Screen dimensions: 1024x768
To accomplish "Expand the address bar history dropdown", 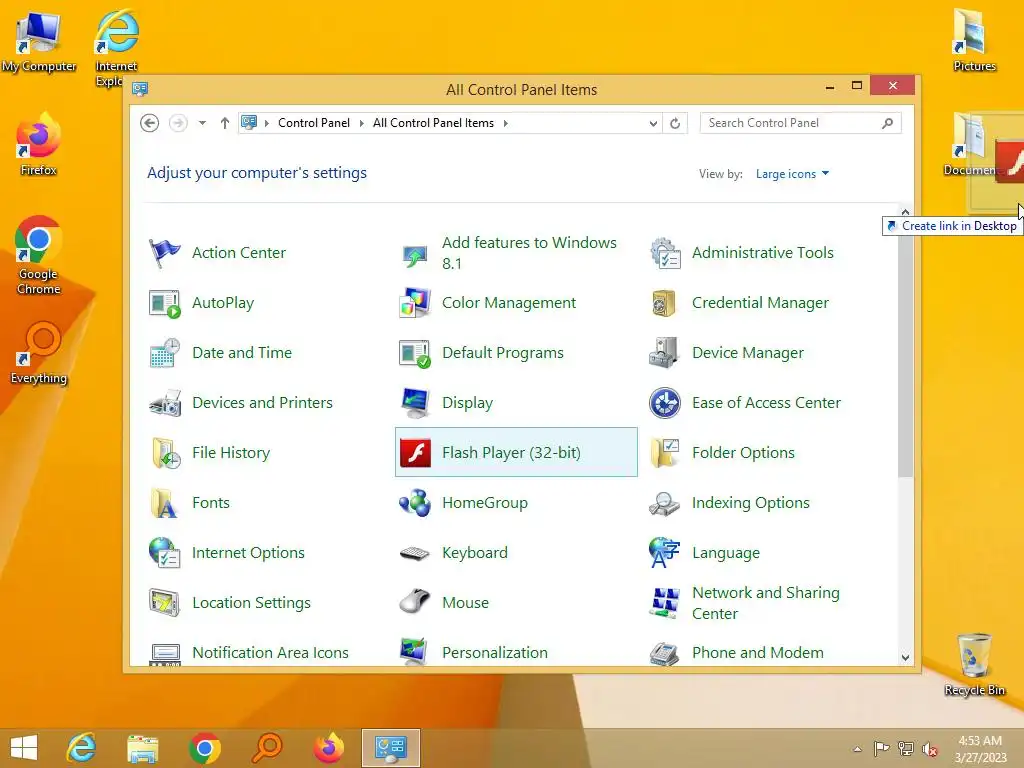I will 653,123.
